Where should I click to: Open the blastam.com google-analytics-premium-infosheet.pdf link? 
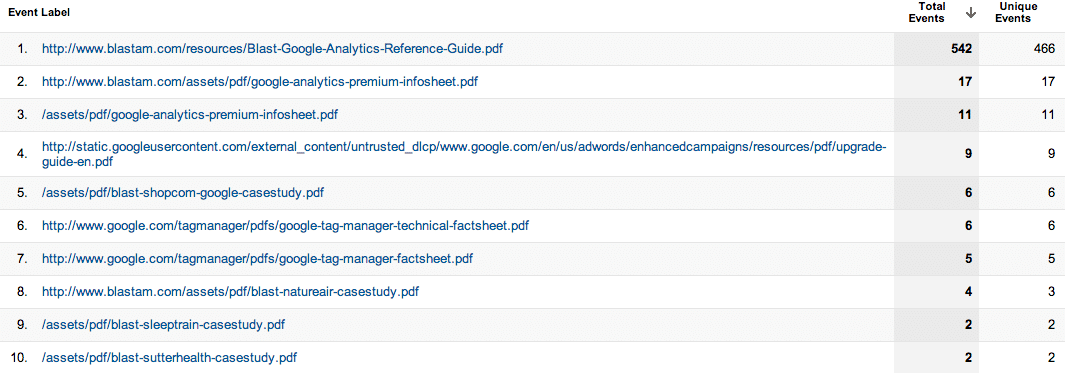pos(259,82)
